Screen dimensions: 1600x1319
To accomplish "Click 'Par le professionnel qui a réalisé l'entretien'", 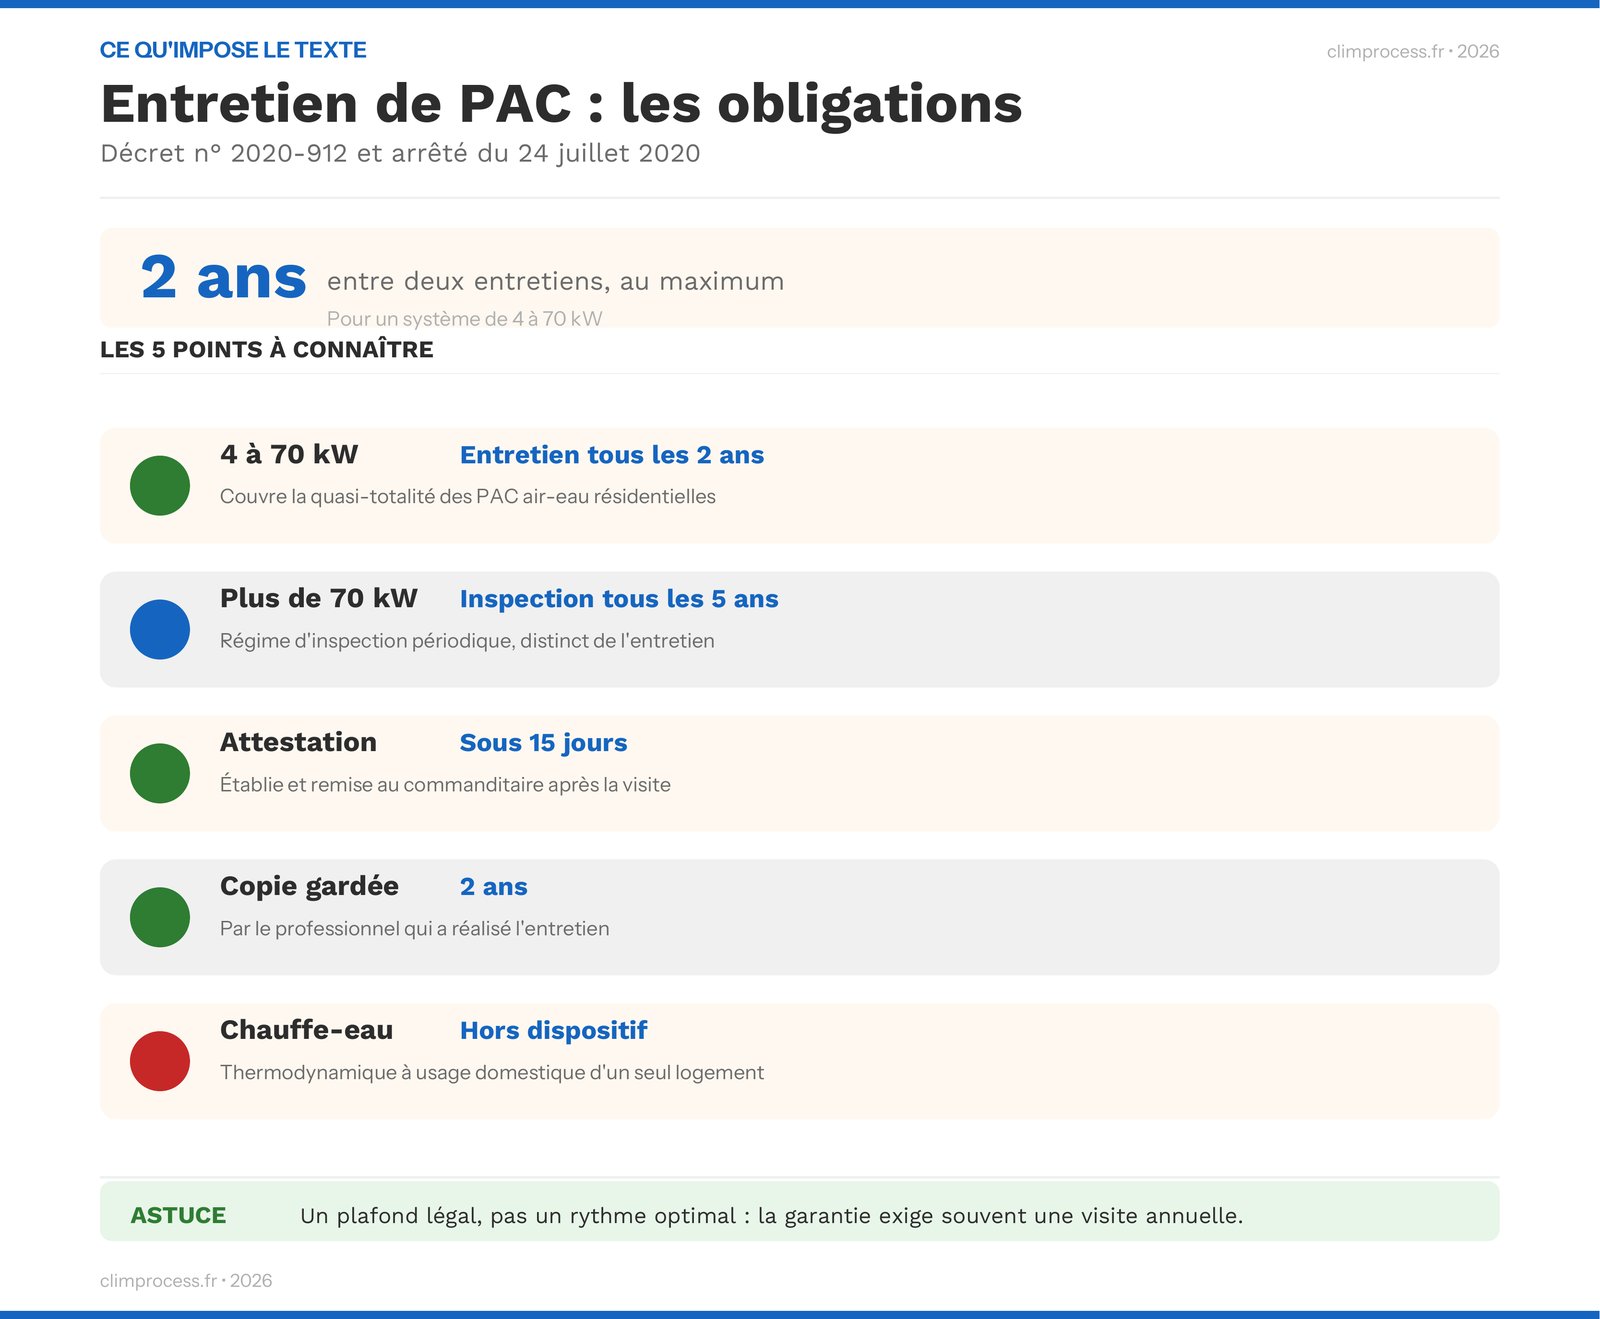I will (x=415, y=928).
